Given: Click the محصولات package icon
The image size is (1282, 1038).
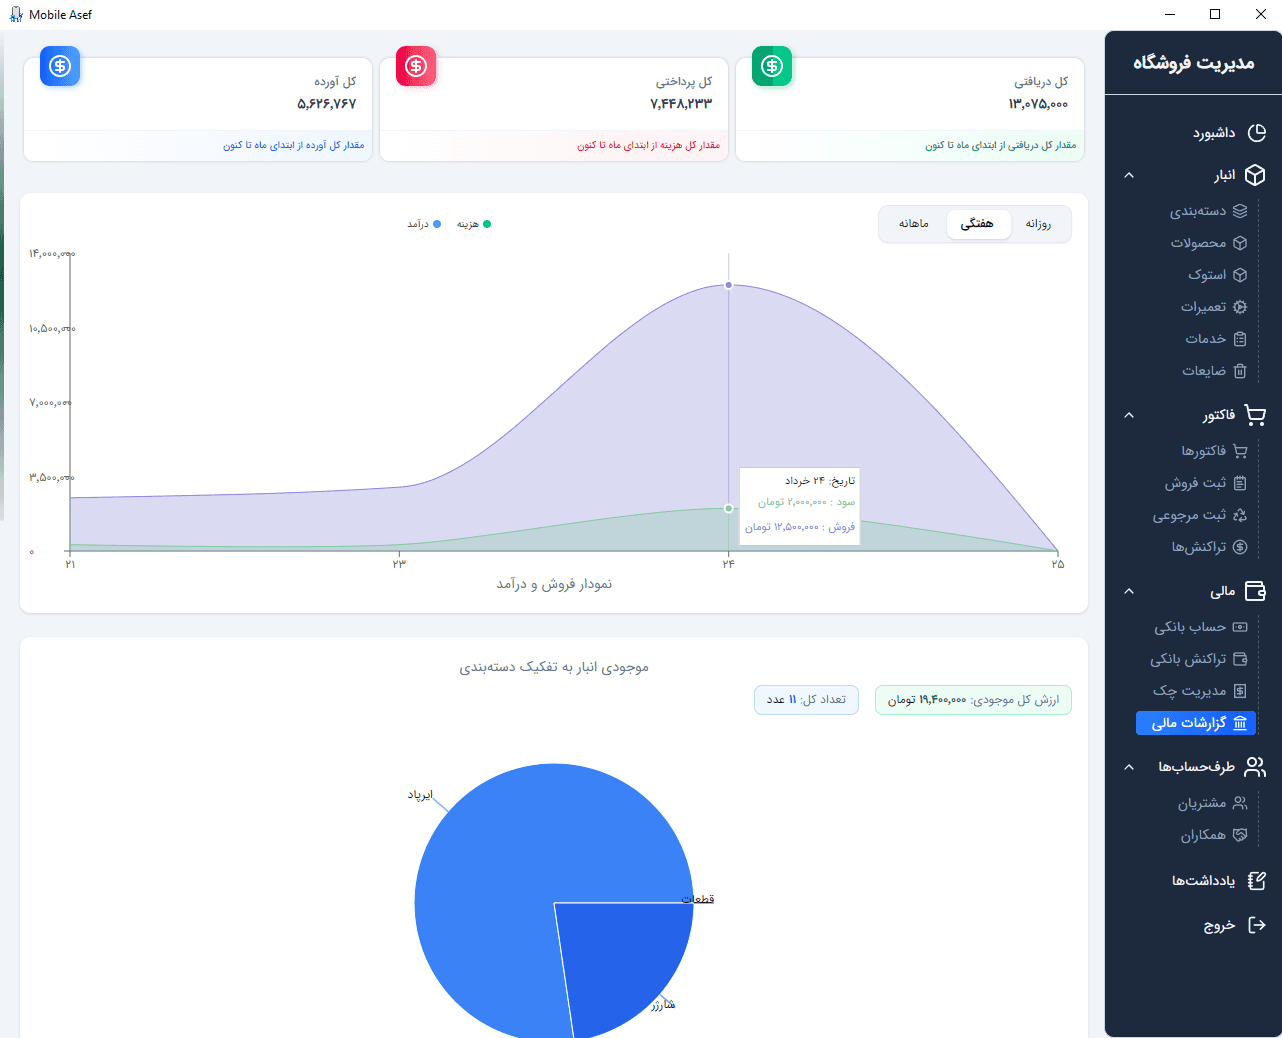Looking at the screenshot, I should tap(1240, 243).
